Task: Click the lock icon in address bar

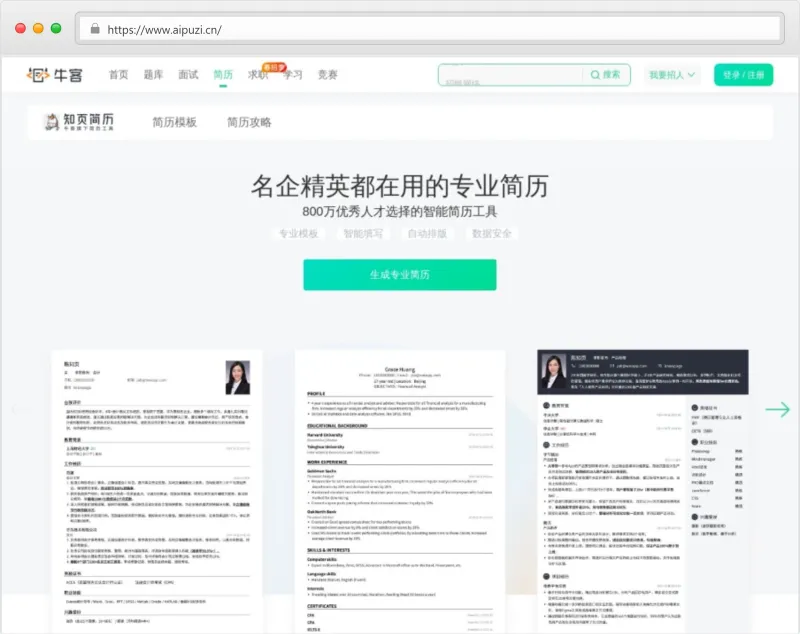Action: tap(95, 29)
